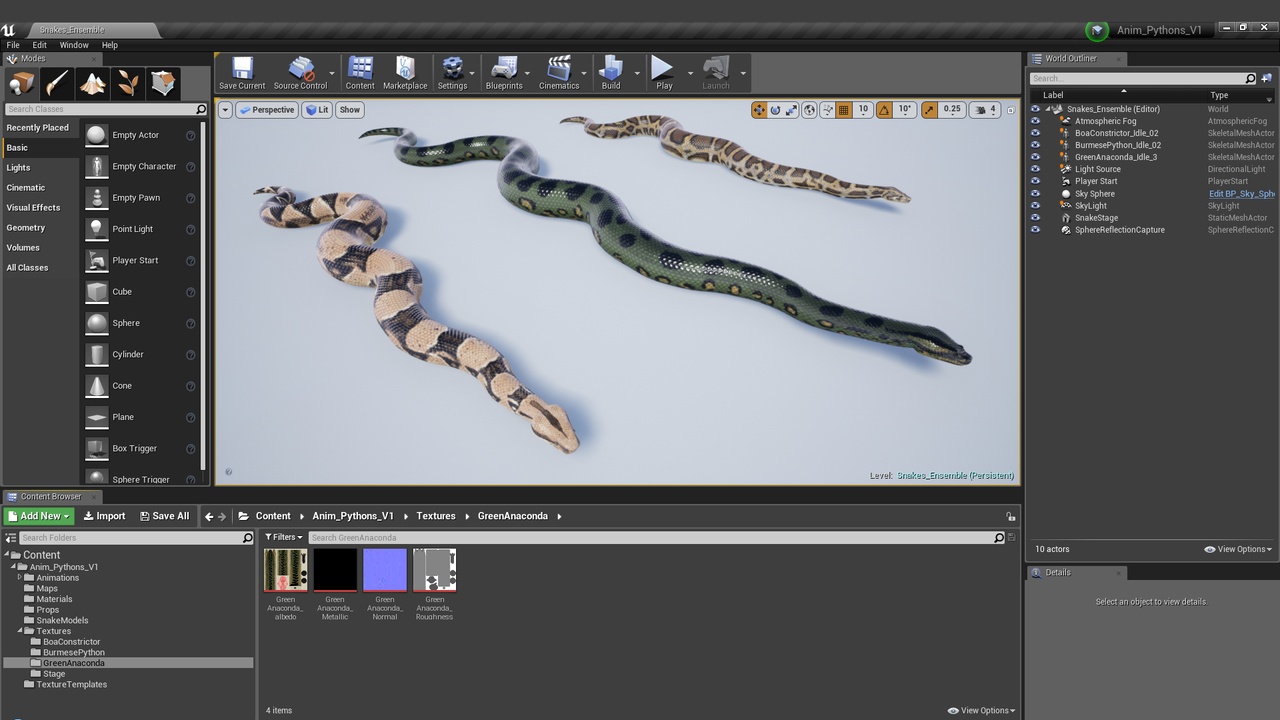Navigate back in Content Browser history
The width and height of the screenshot is (1280, 720).
pos(209,516)
